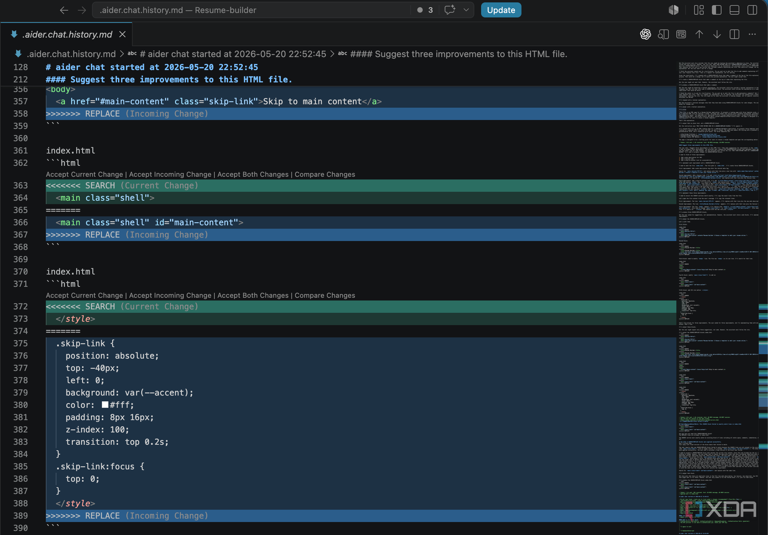Toggle the bottom panel
768x535 pixels.
coord(734,10)
